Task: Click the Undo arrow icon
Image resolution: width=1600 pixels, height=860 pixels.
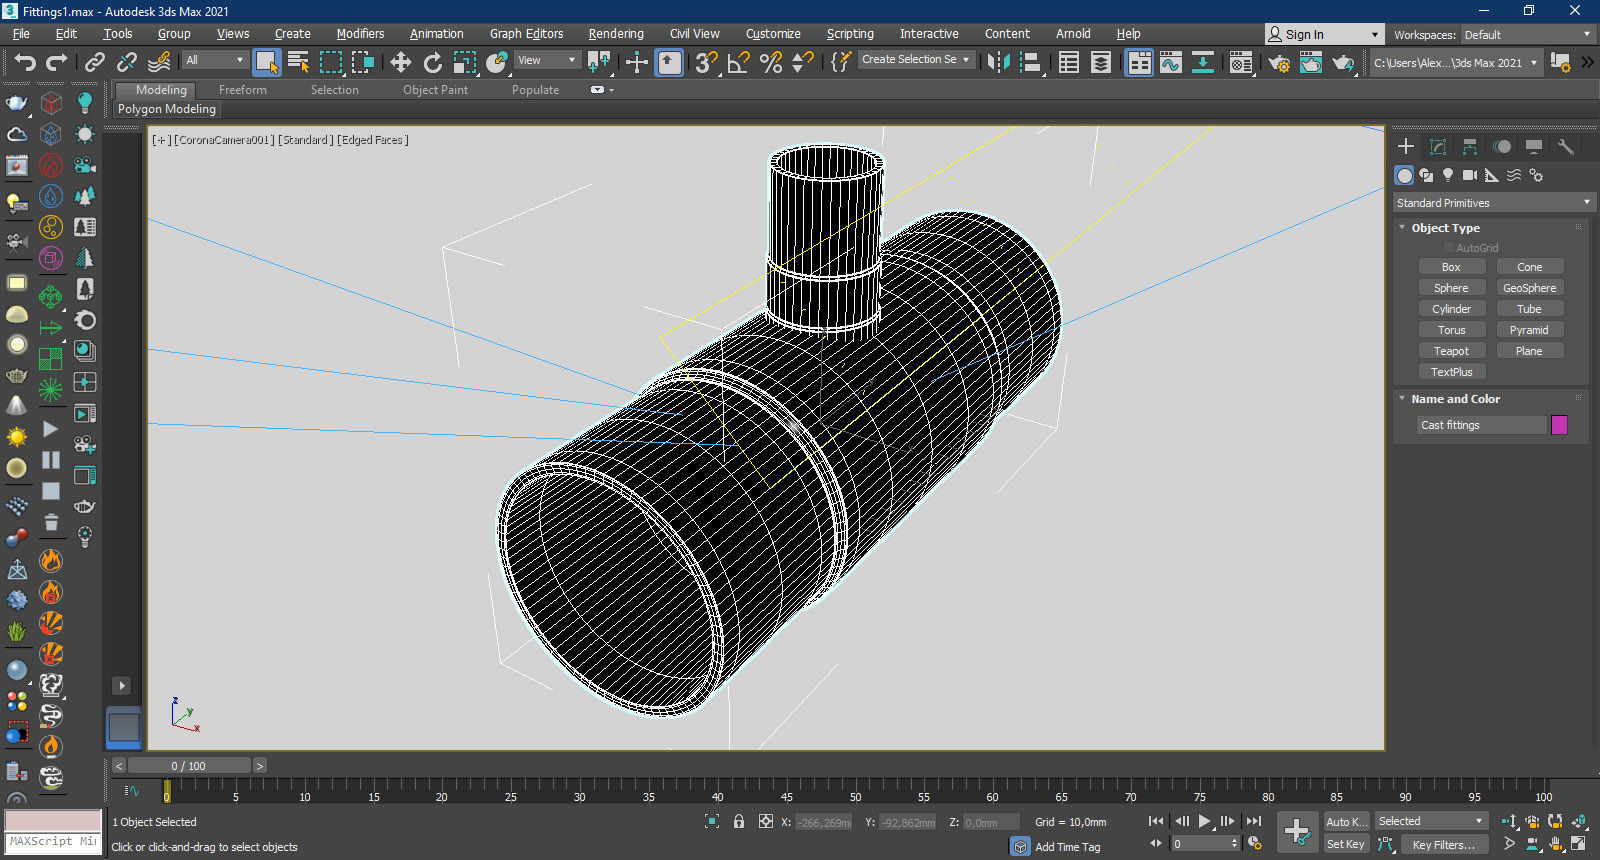Action: (25, 62)
